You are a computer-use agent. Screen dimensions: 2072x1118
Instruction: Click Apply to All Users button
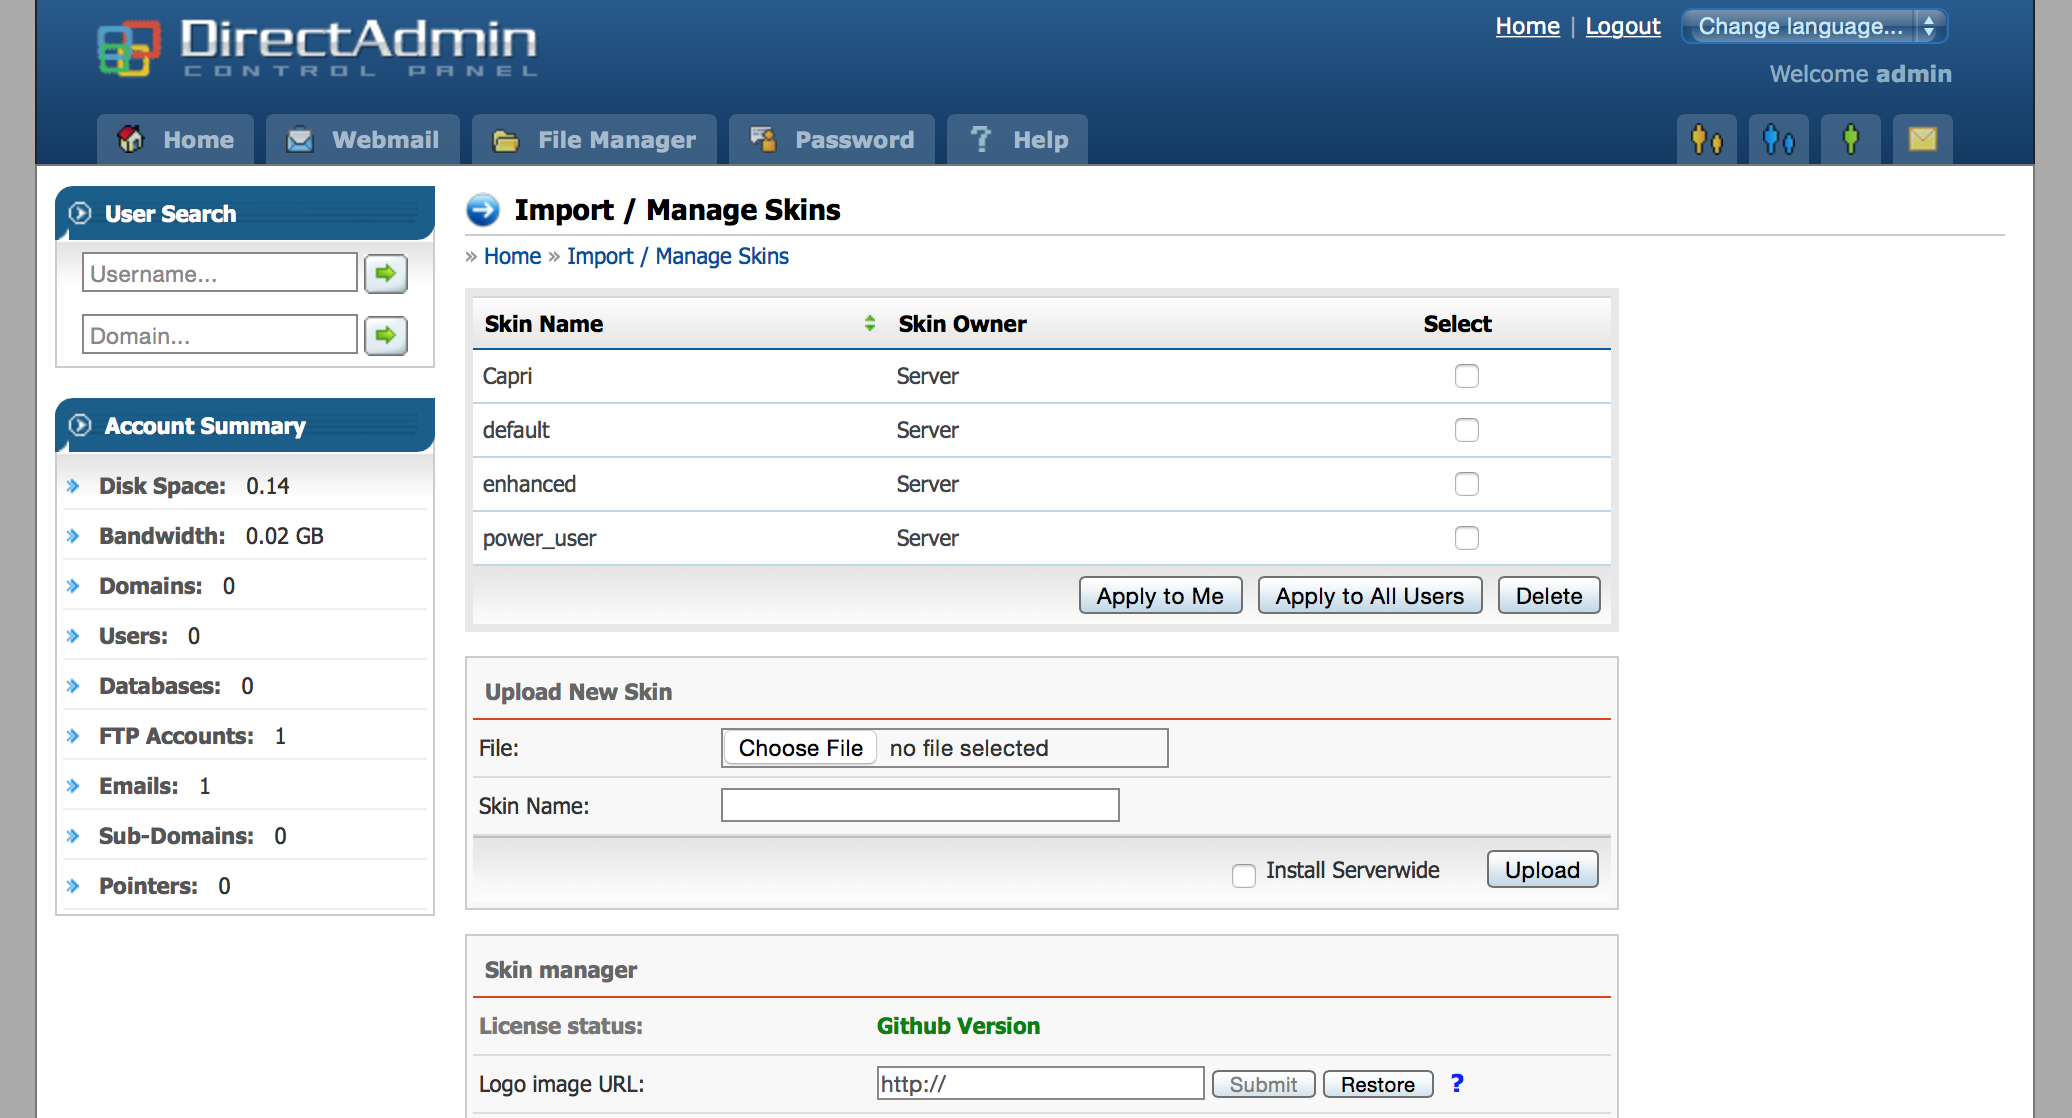click(1370, 596)
